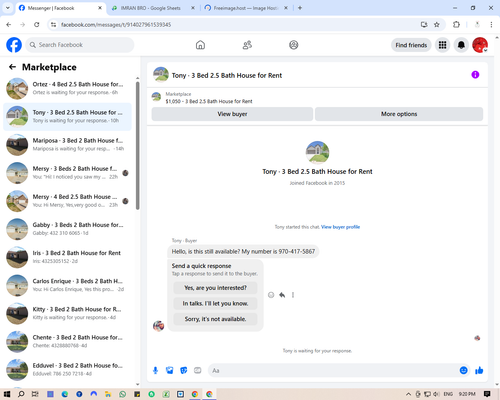Open Gabby 3 Beds 2 Bath conversation
The height and width of the screenshot is (400, 500).
[68, 229]
